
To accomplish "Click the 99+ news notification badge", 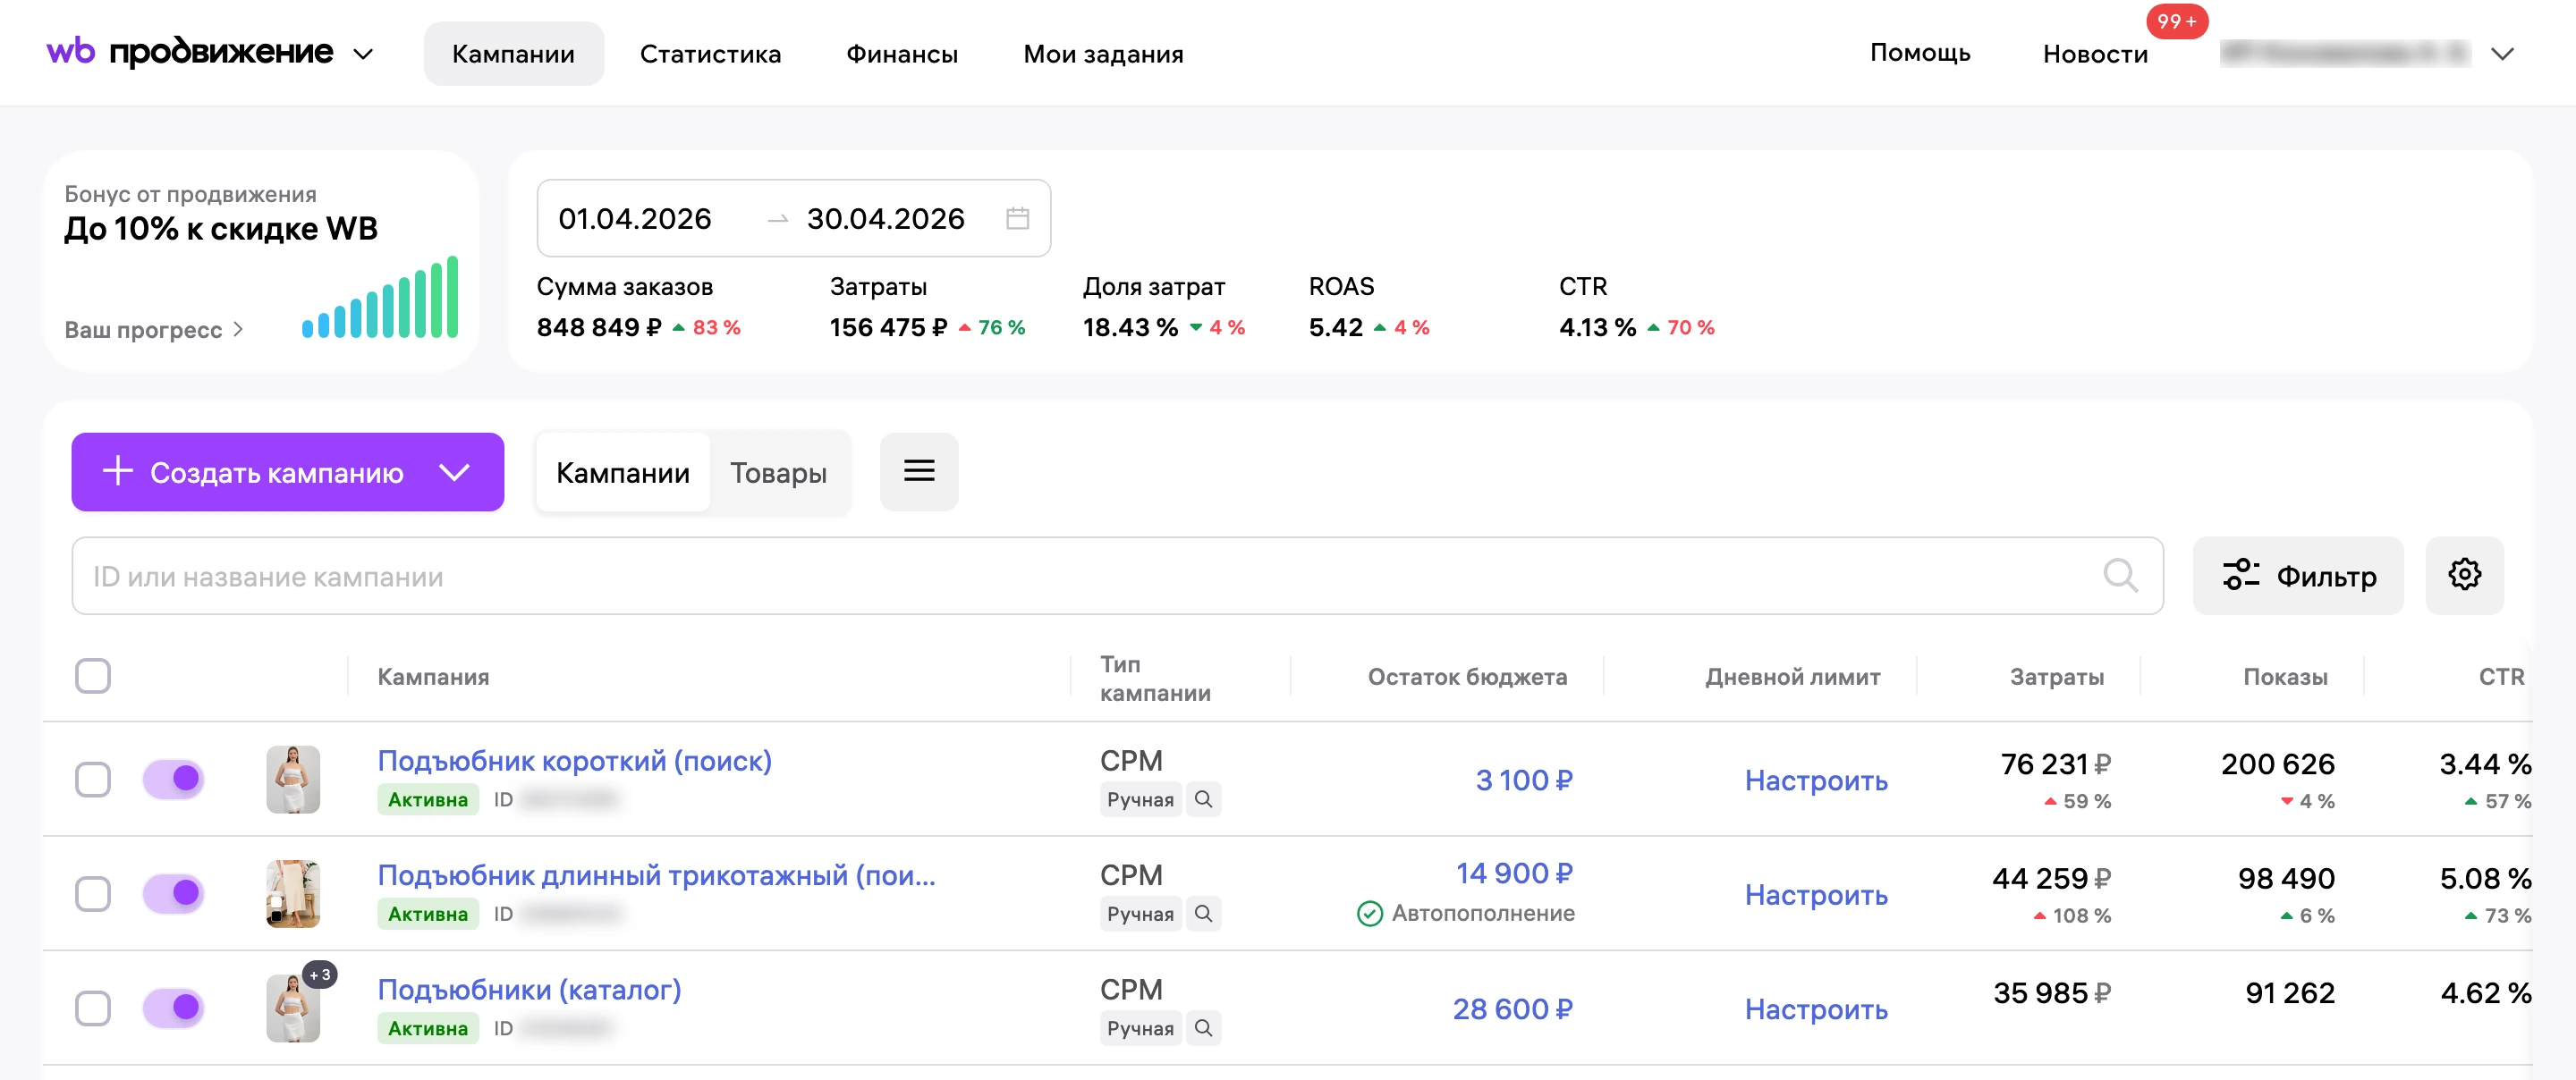I will (x=2176, y=21).
